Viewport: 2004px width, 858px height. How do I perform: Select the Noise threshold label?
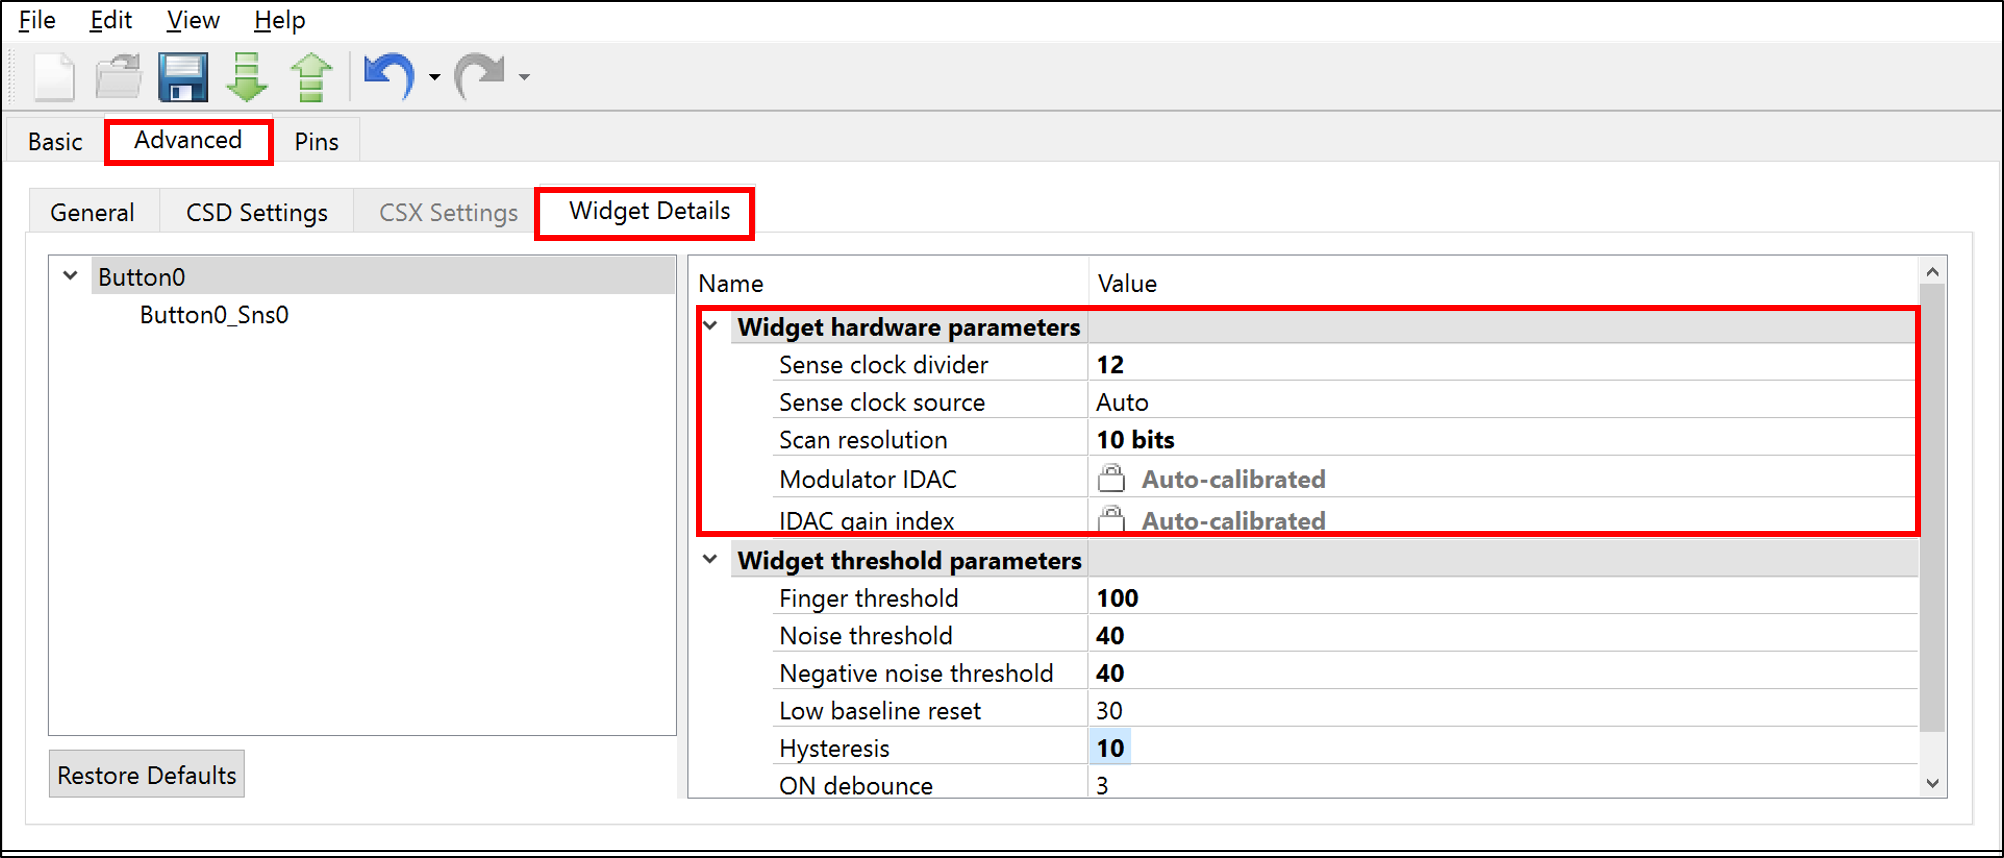point(865,636)
